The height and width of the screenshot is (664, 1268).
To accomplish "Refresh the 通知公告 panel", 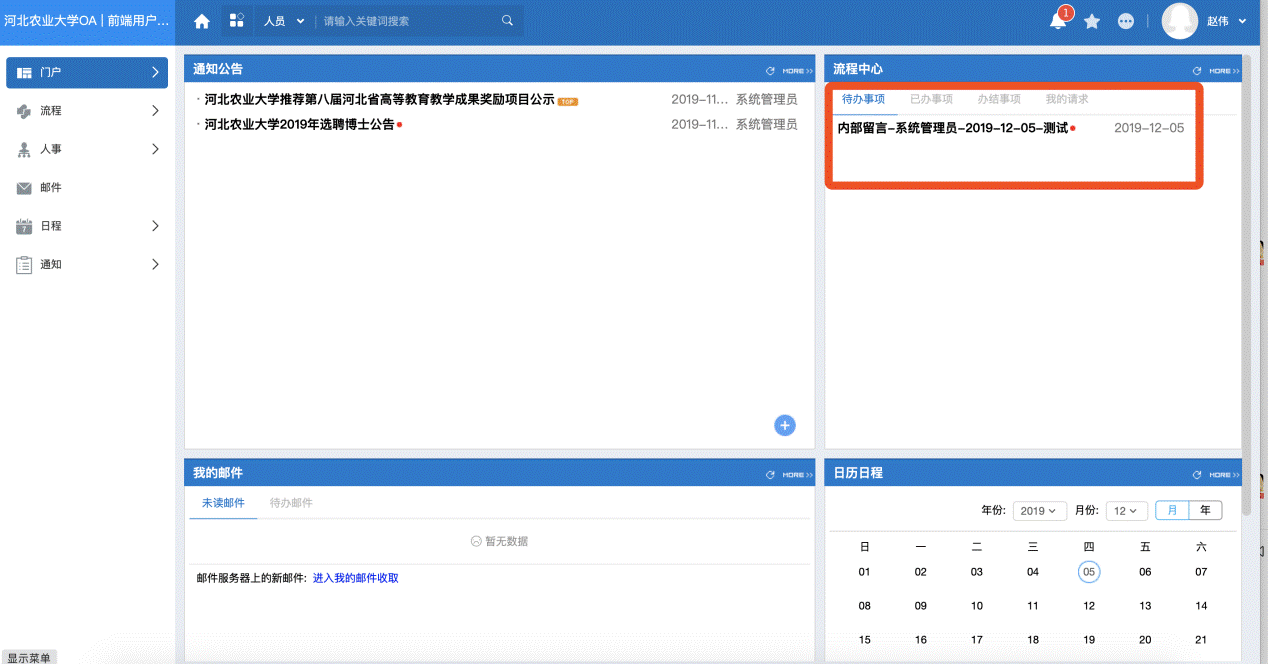I will [x=769, y=69].
